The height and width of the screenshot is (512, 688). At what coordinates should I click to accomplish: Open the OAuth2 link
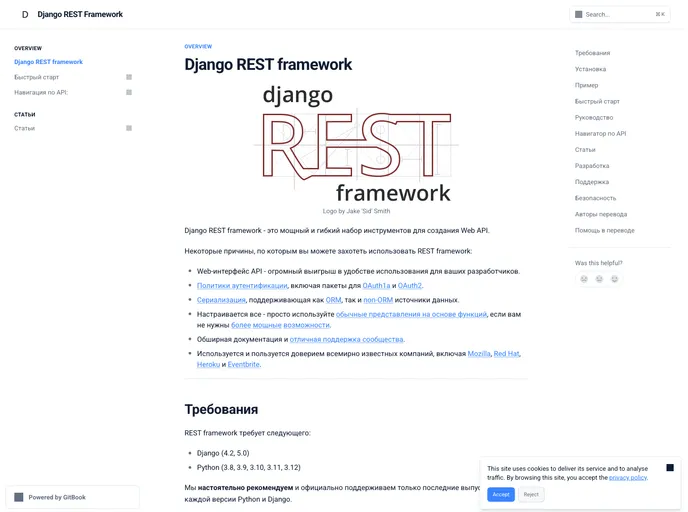click(409, 286)
